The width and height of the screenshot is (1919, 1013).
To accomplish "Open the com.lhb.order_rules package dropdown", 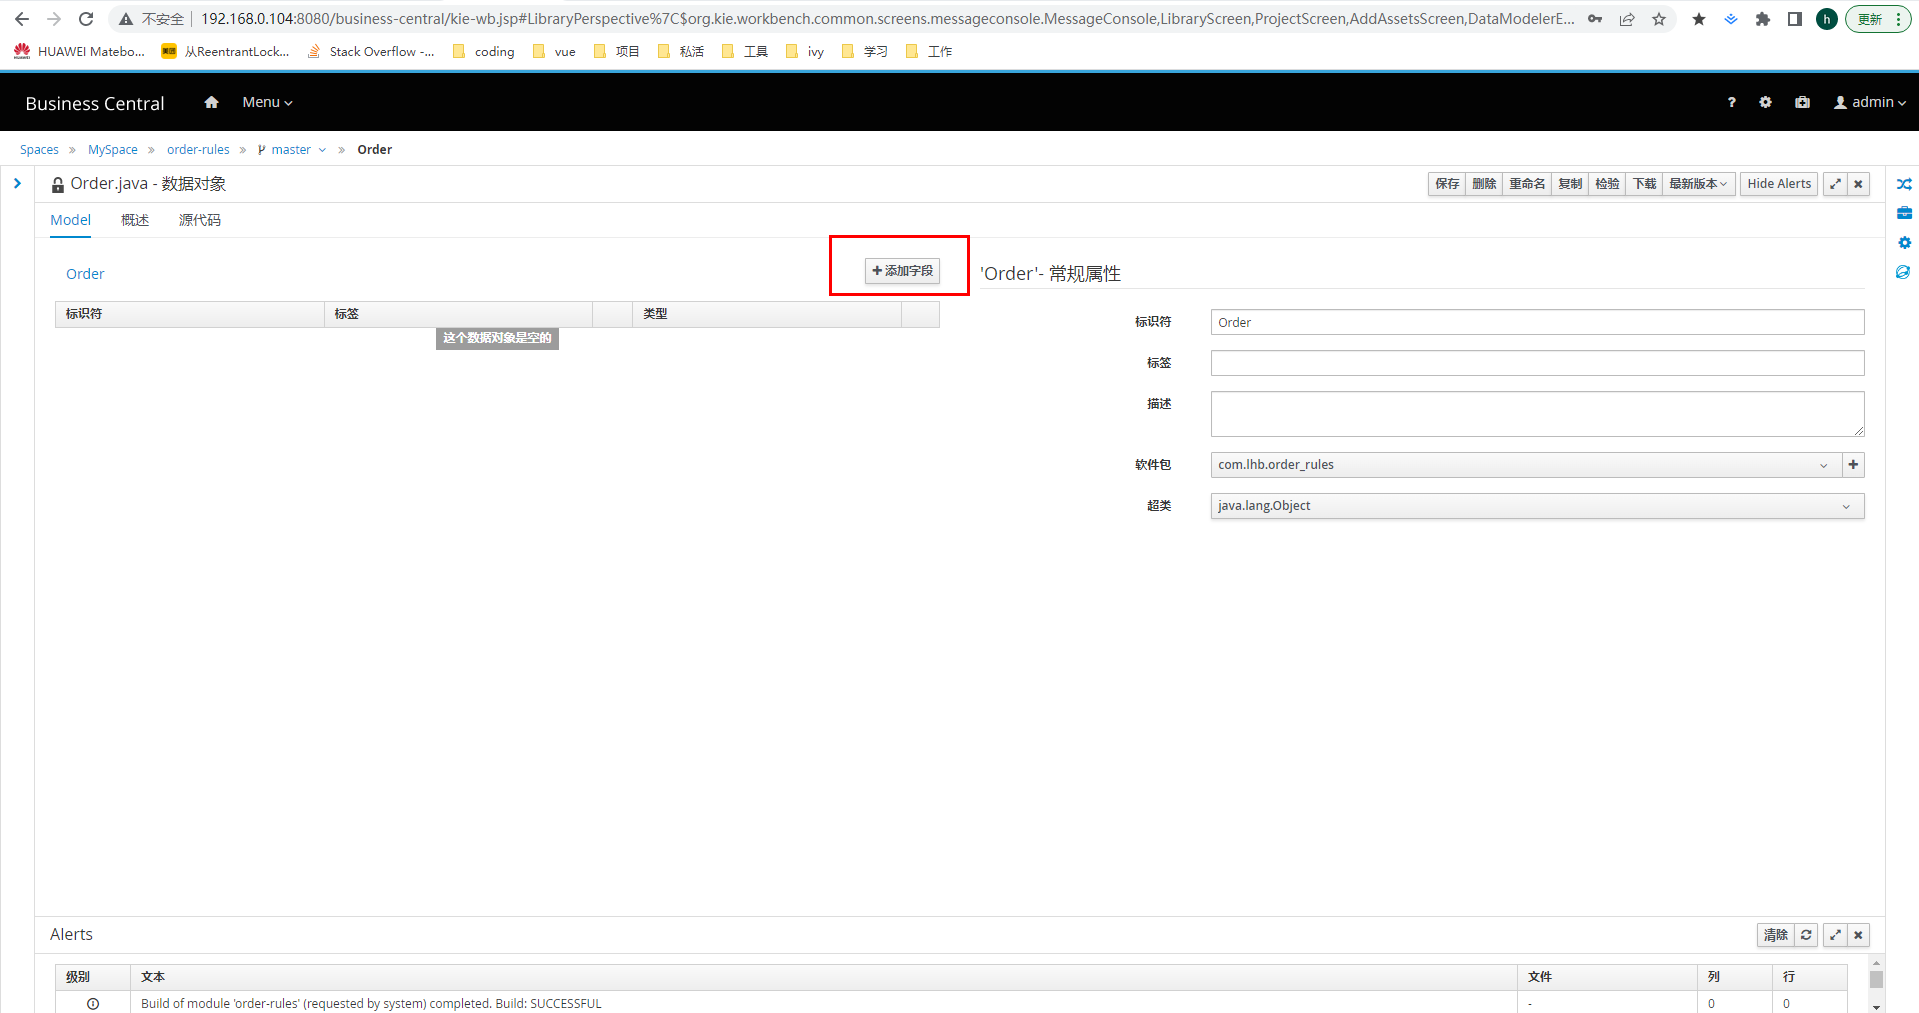I will pos(1524,465).
